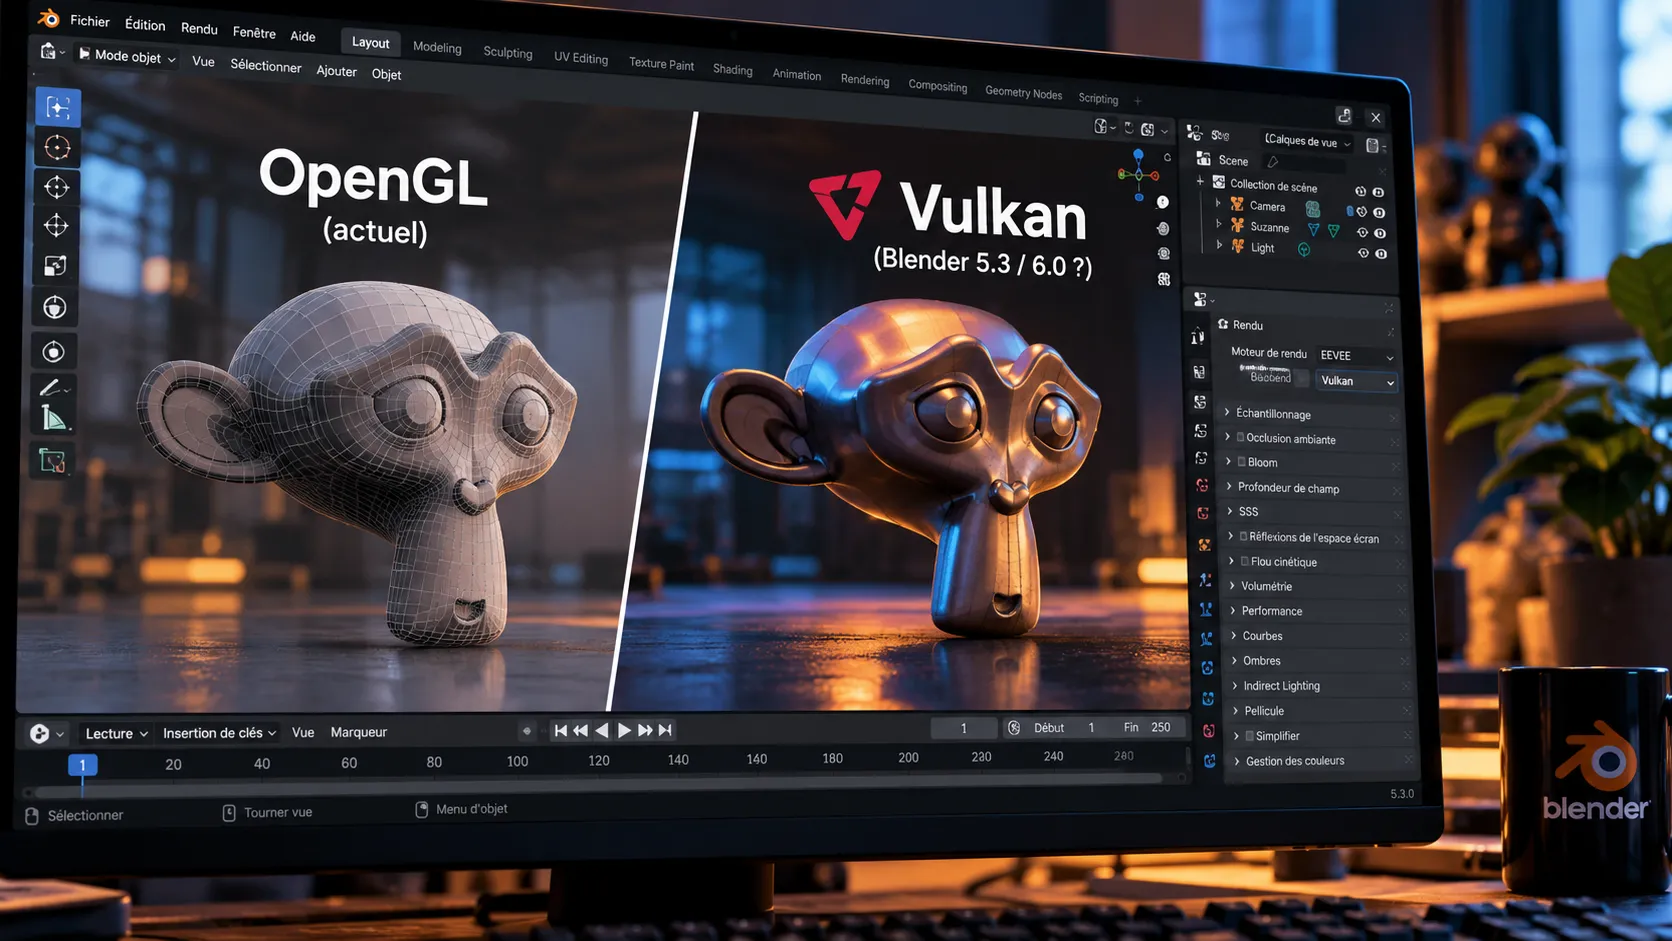Open the Sélectionner viewport menu

[x=265, y=66]
